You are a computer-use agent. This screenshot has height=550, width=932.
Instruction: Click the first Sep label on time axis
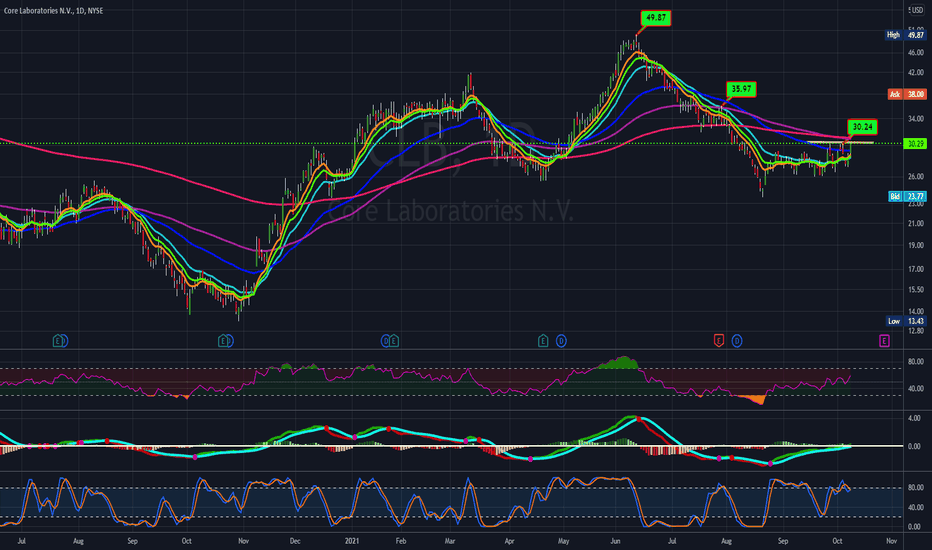[133, 541]
